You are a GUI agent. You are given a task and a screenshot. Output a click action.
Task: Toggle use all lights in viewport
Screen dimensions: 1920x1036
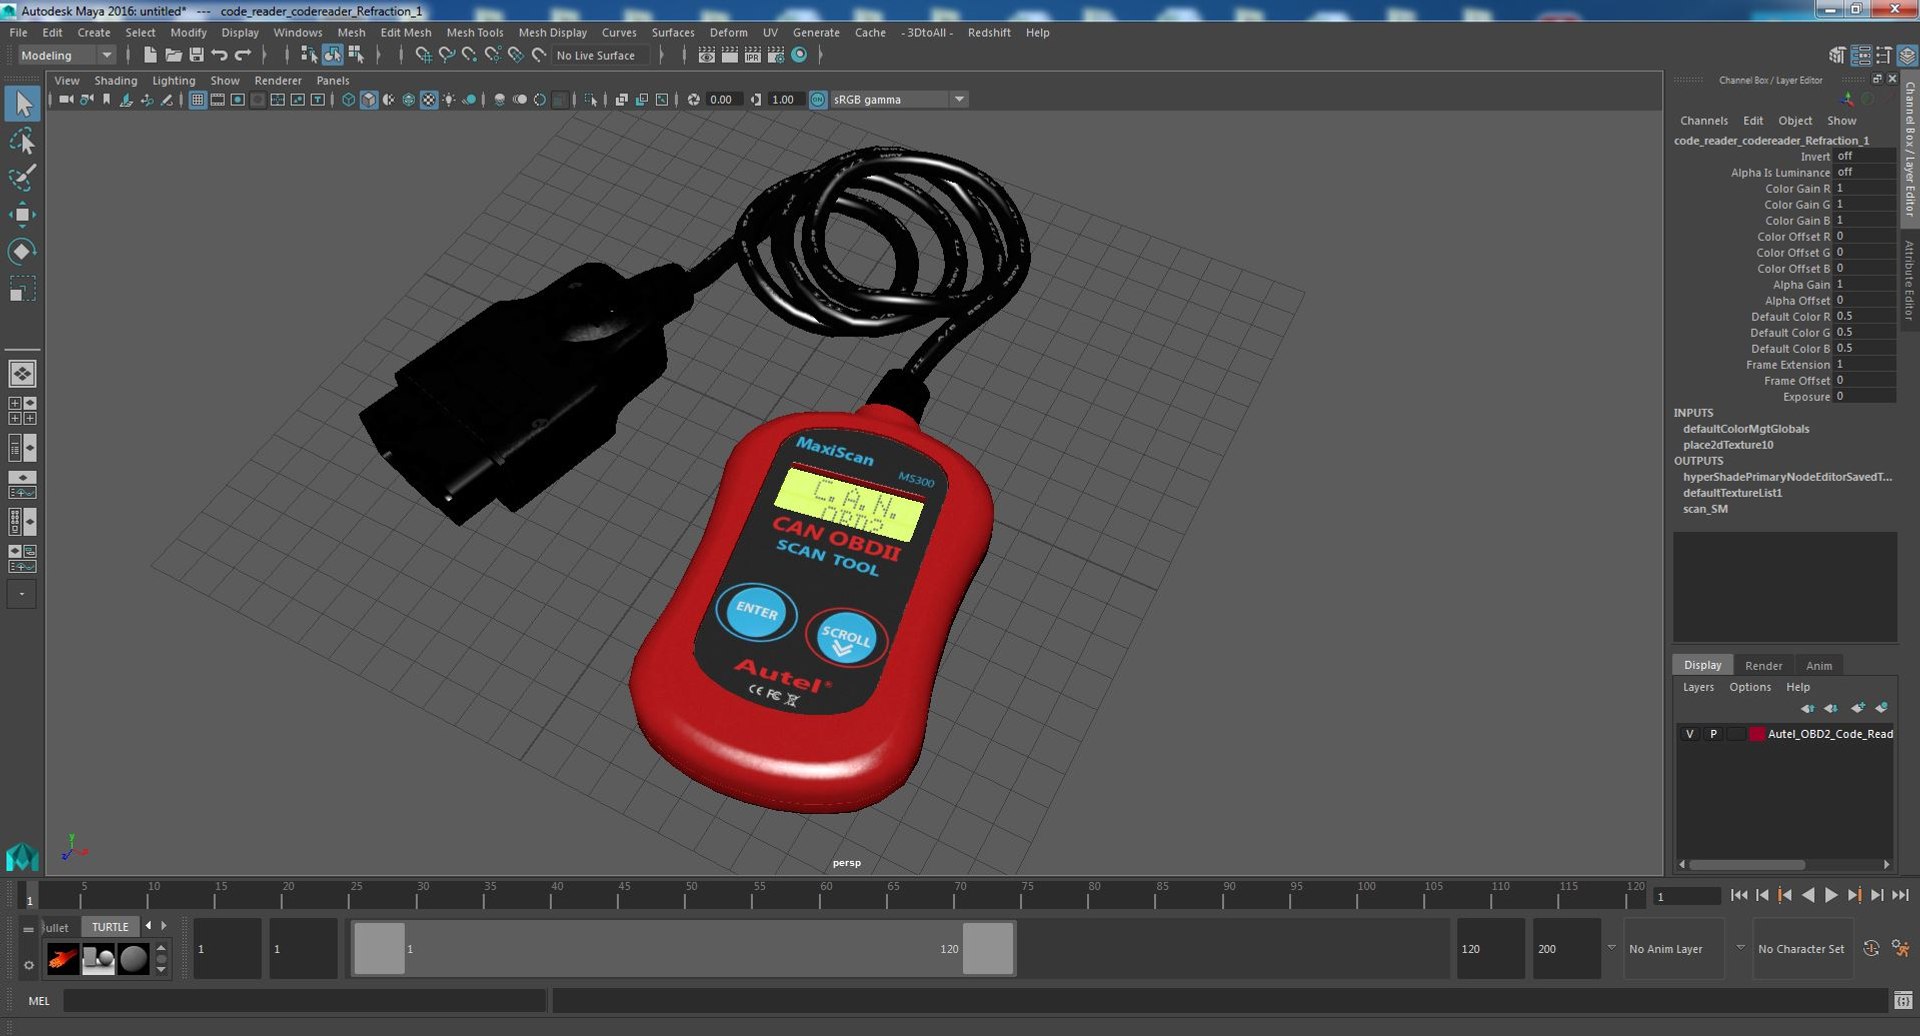pos(448,99)
